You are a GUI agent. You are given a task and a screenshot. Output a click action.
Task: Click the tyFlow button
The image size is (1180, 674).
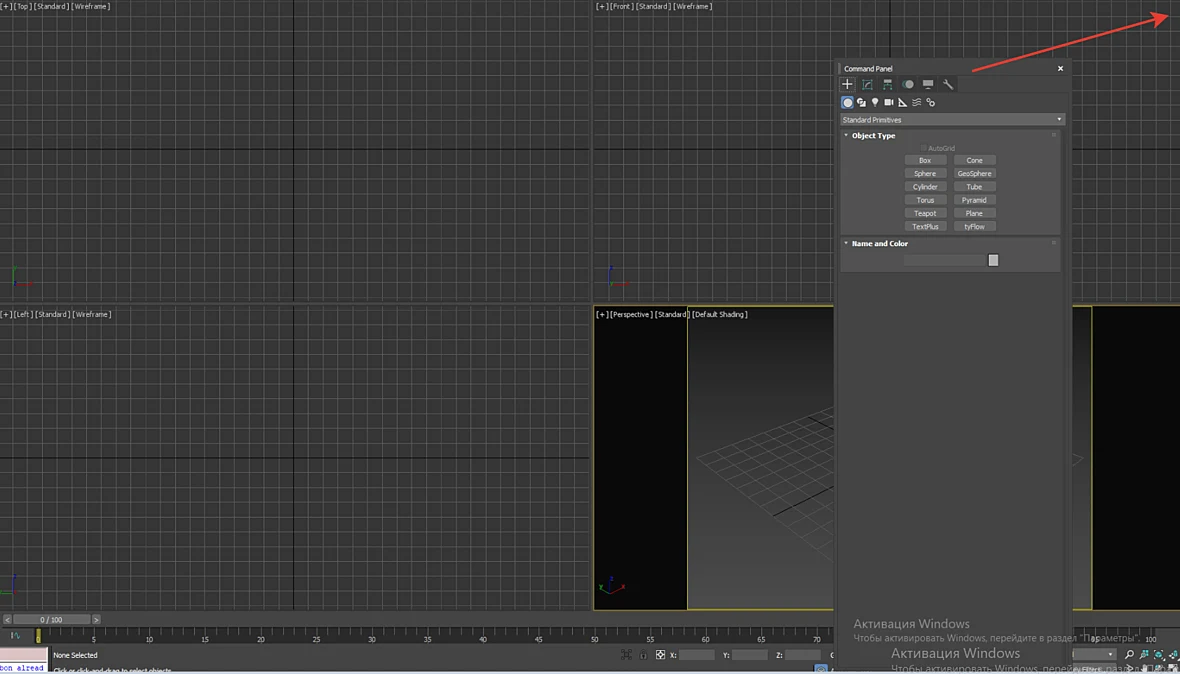975,226
